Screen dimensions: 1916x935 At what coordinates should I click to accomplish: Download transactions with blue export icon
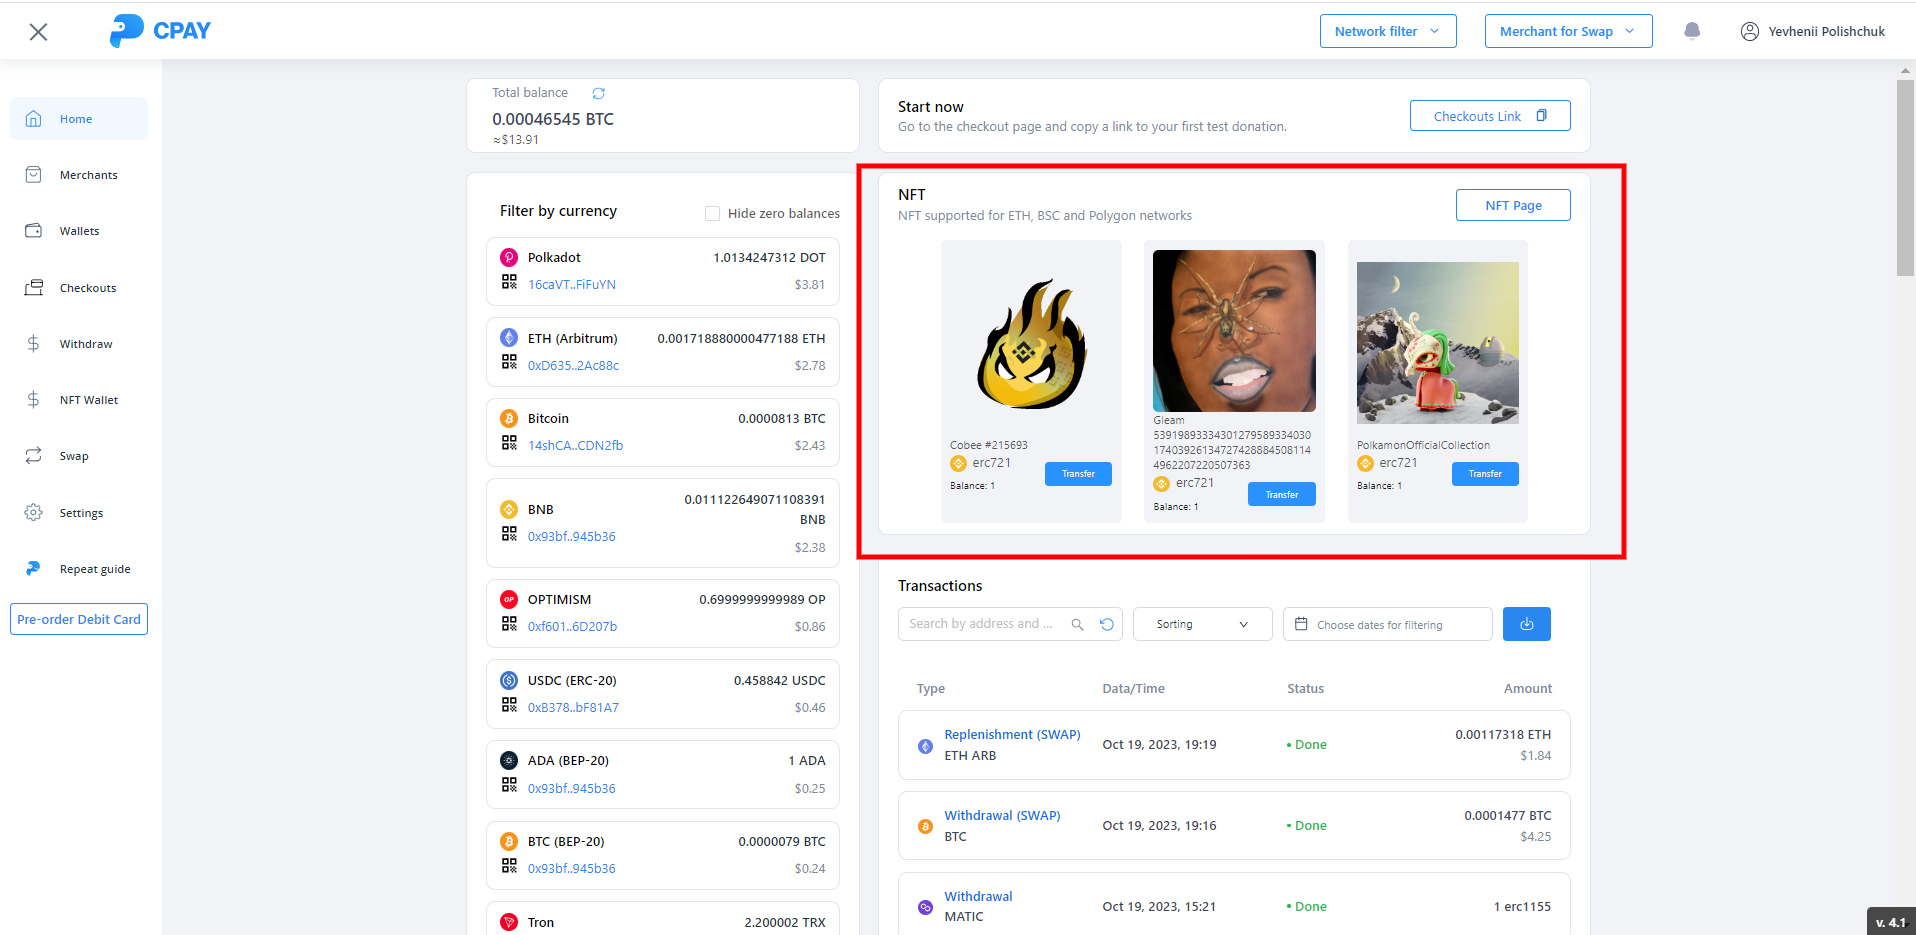(1526, 624)
